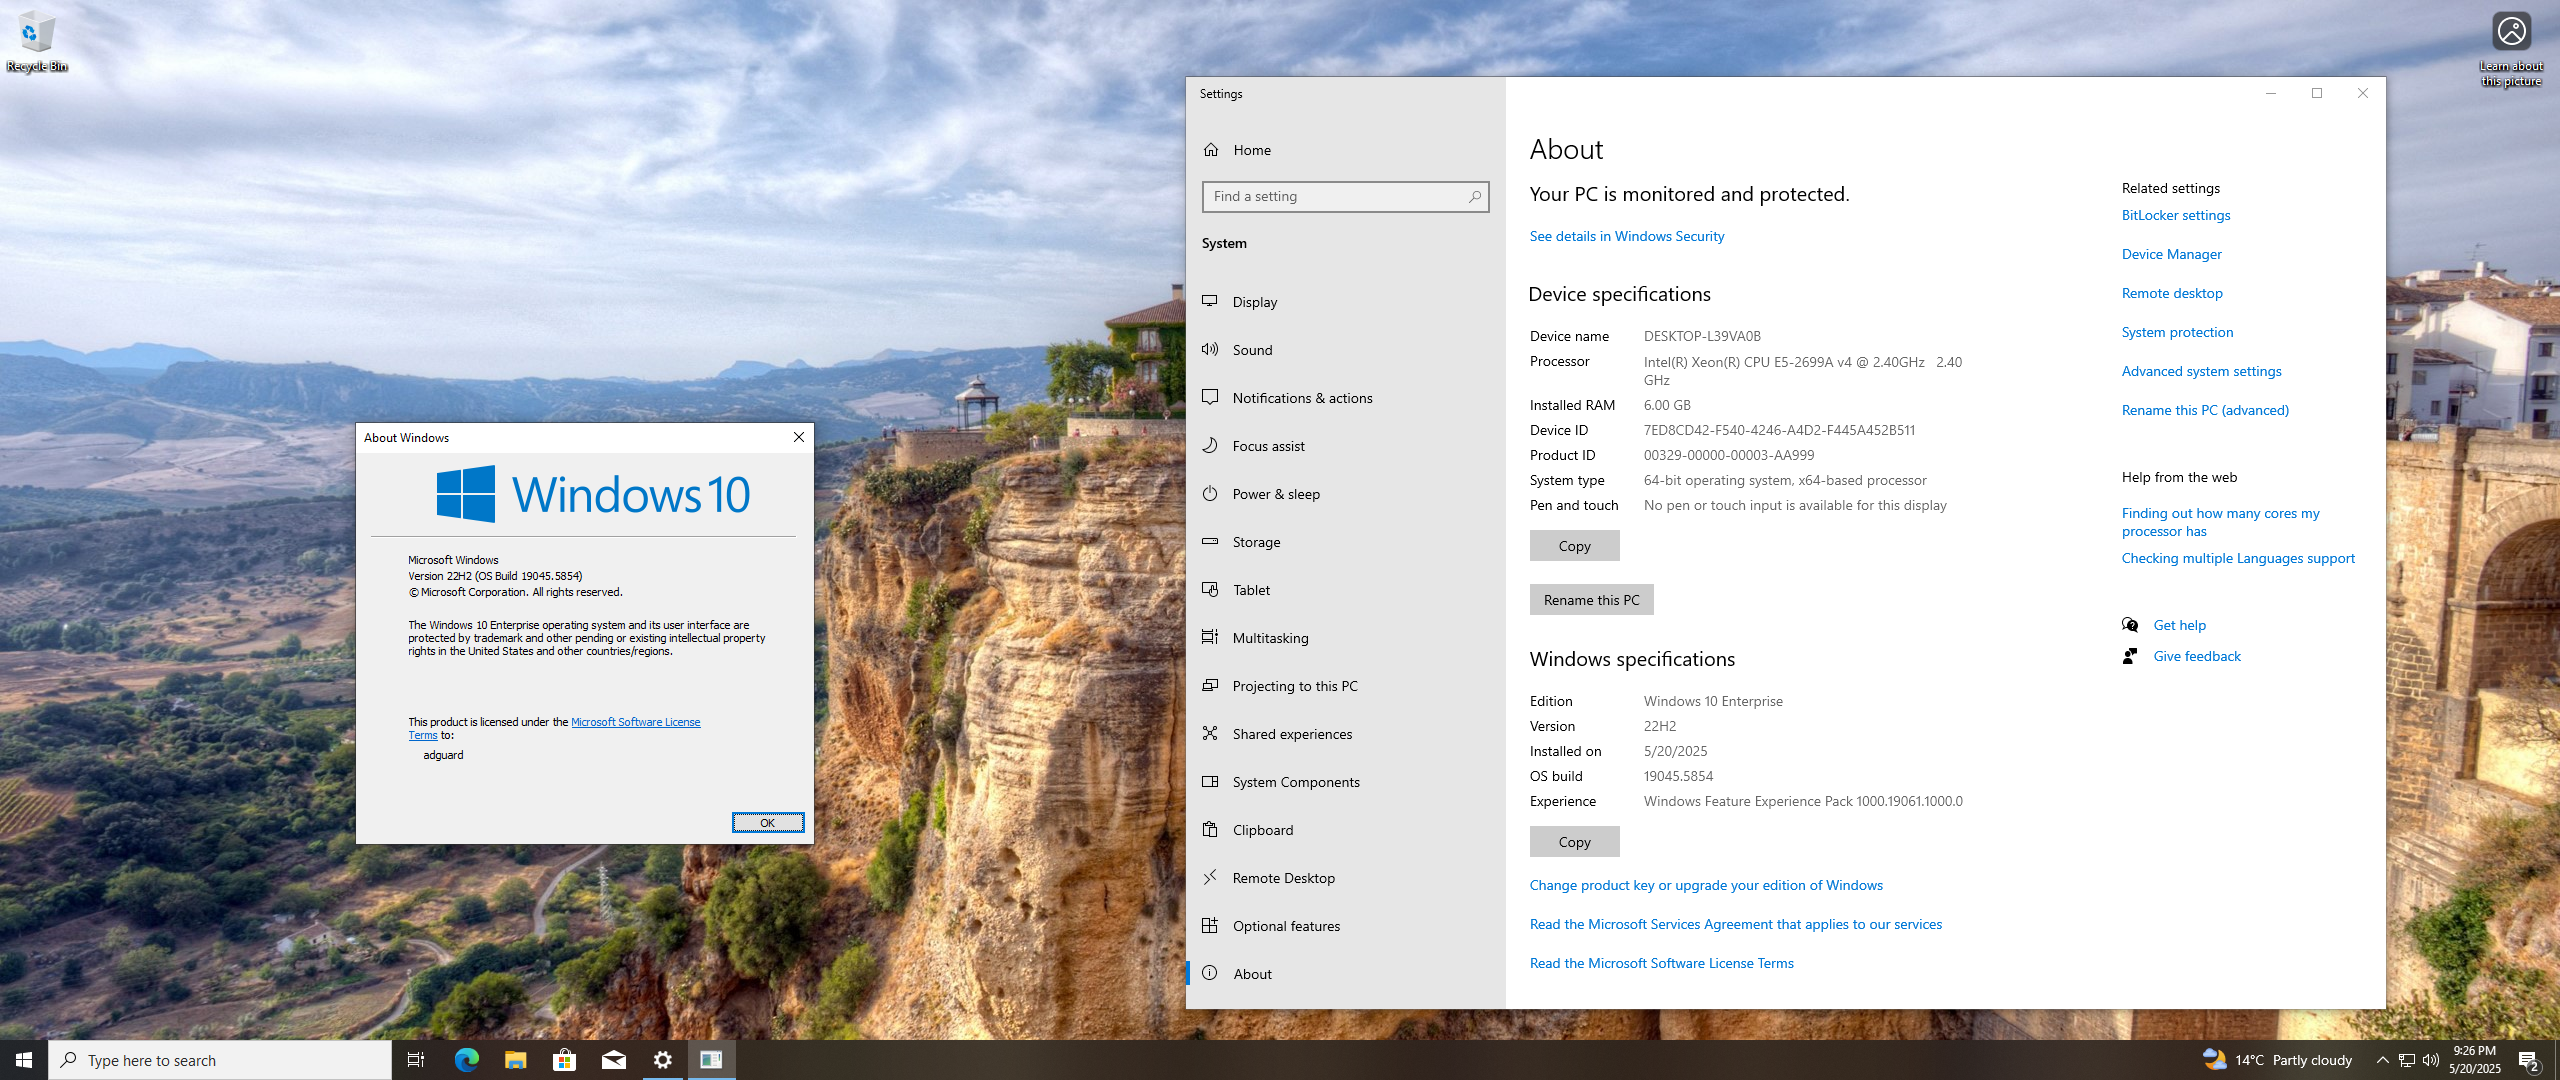Image resolution: width=2560 pixels, height=1080 pixels.
Task: Open the Focus assist moon icon
Action: pyautogui.click(x=1210, y=446)
